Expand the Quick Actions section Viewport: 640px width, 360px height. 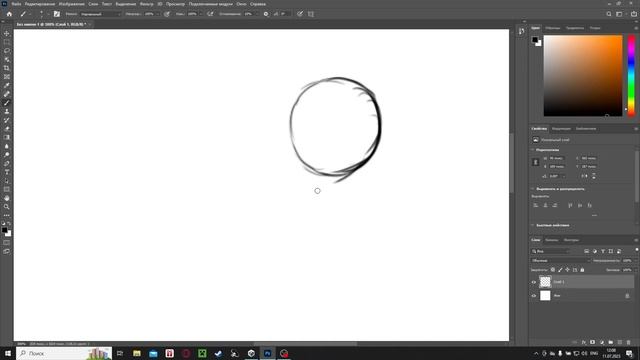coord(533,225)
